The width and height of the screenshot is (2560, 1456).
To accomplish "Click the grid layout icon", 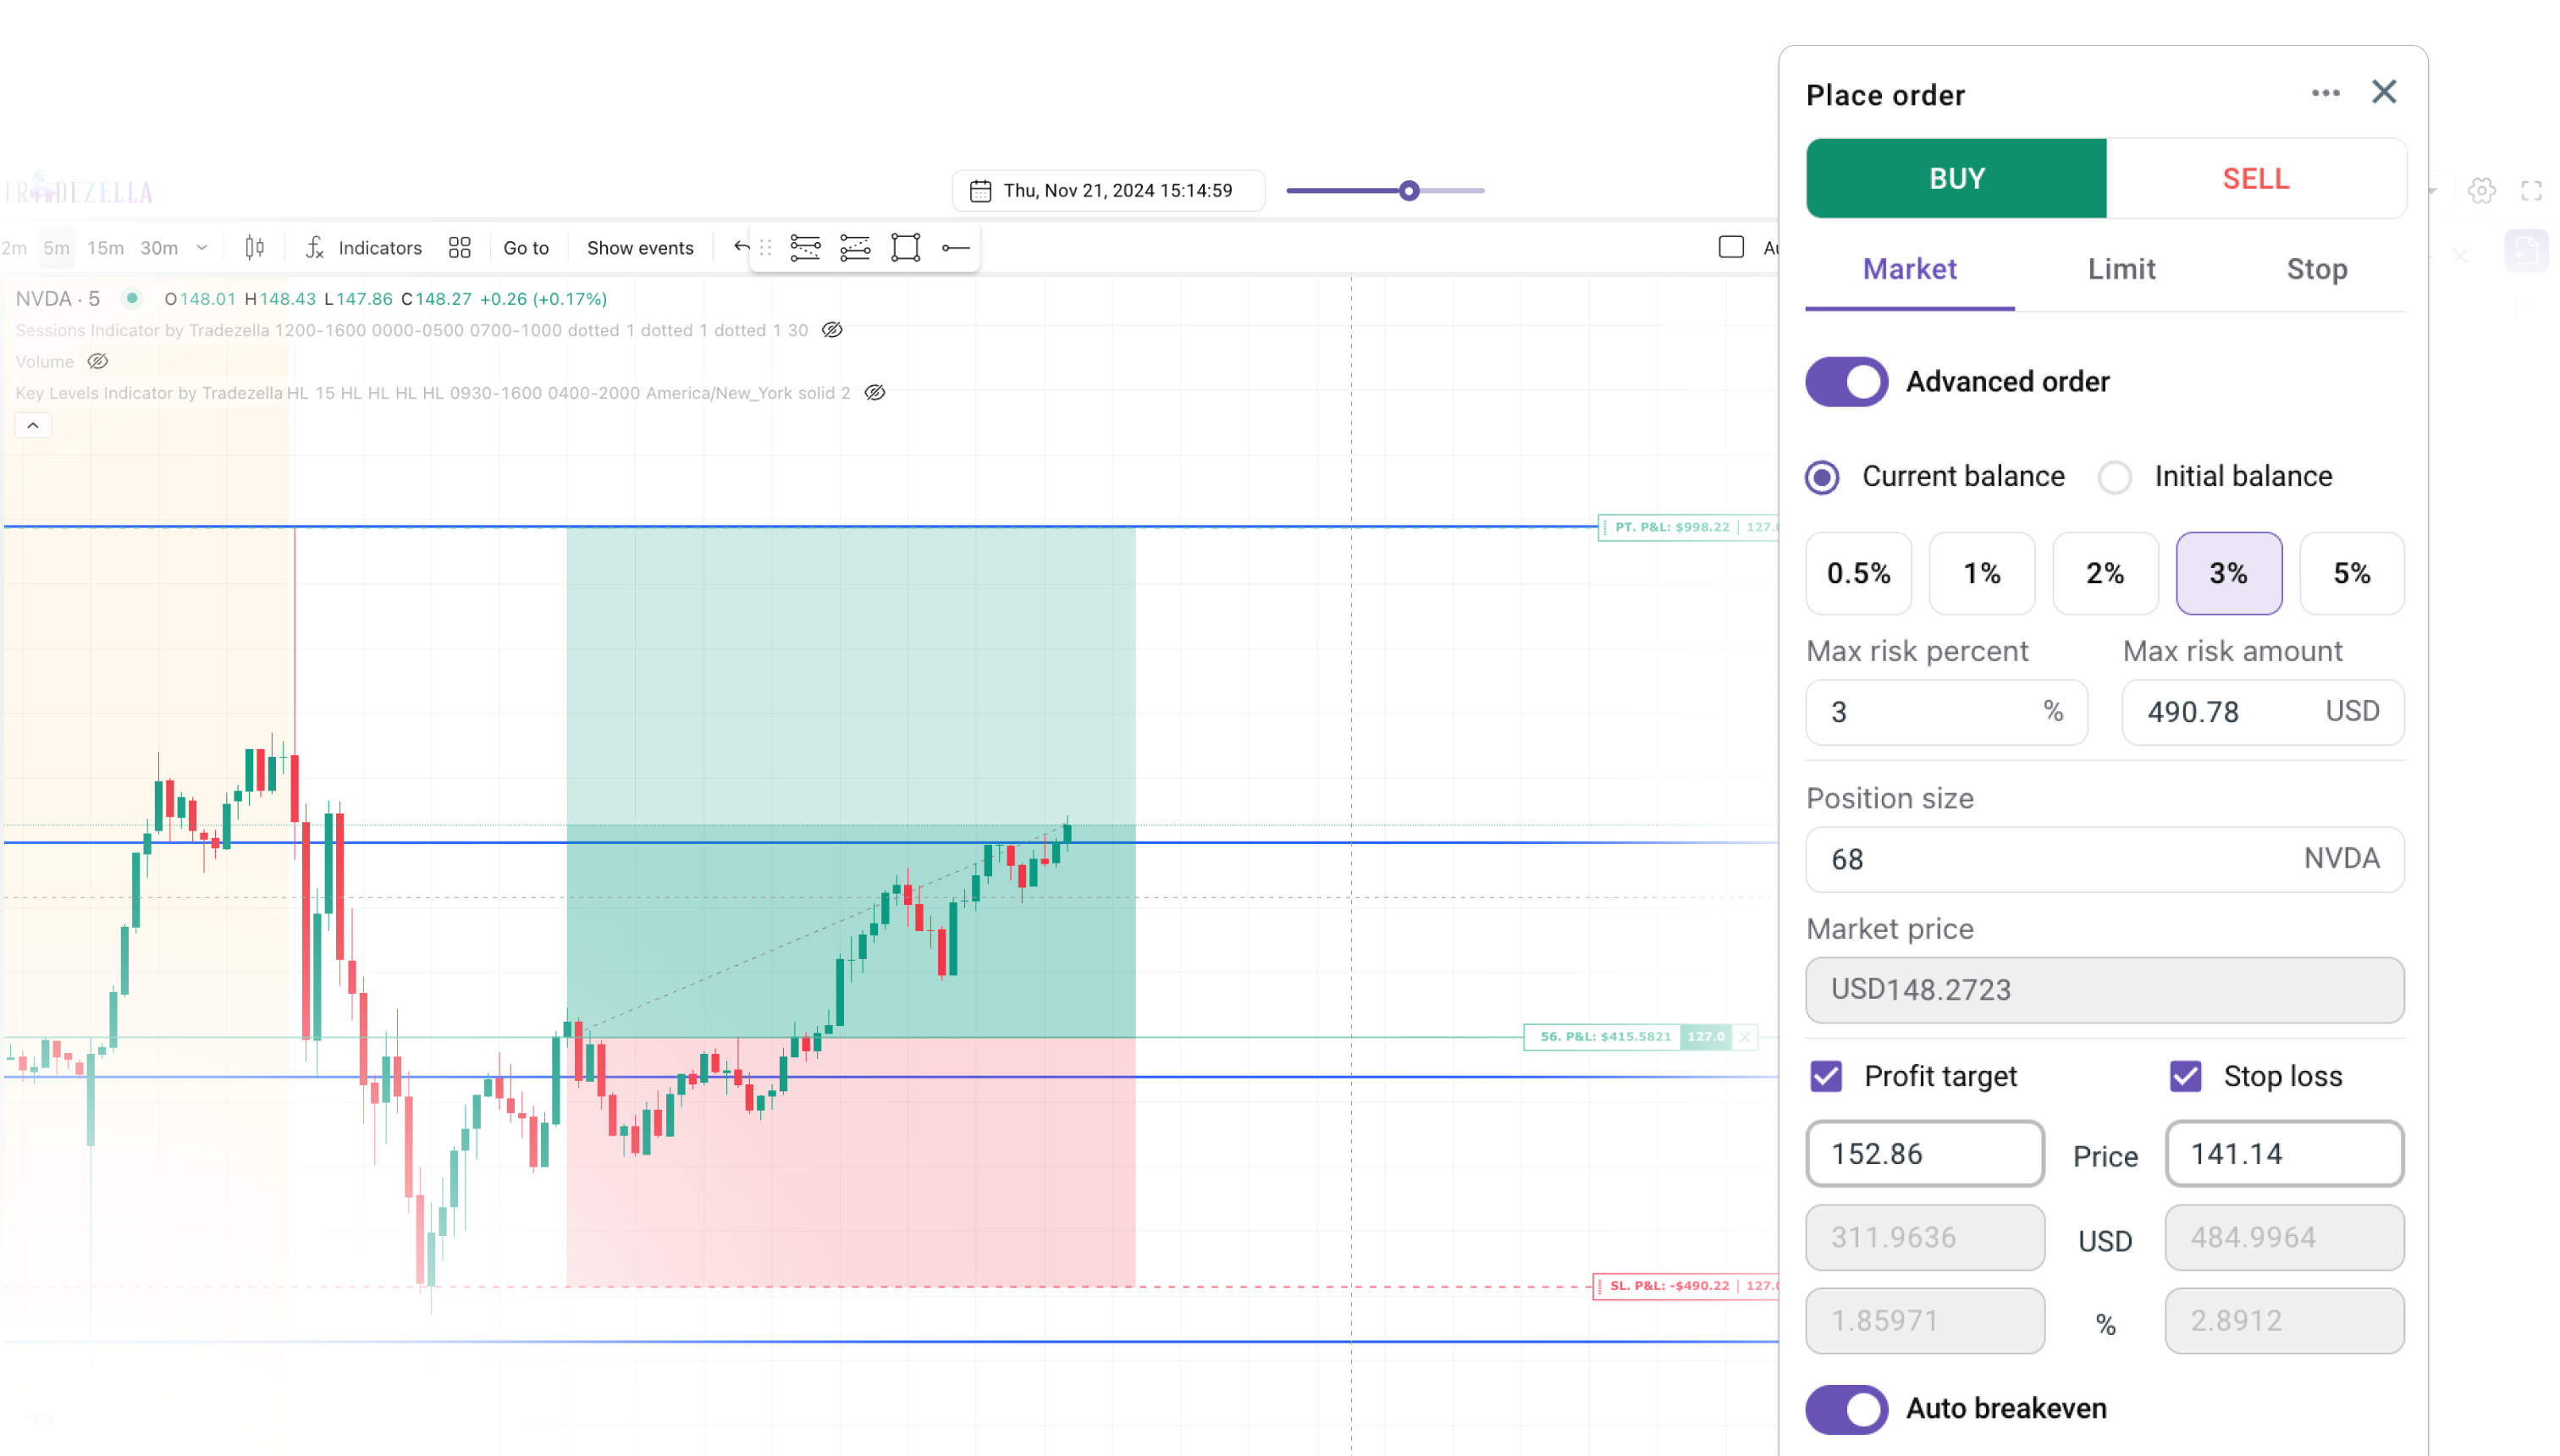I will (x=459, y=247).
